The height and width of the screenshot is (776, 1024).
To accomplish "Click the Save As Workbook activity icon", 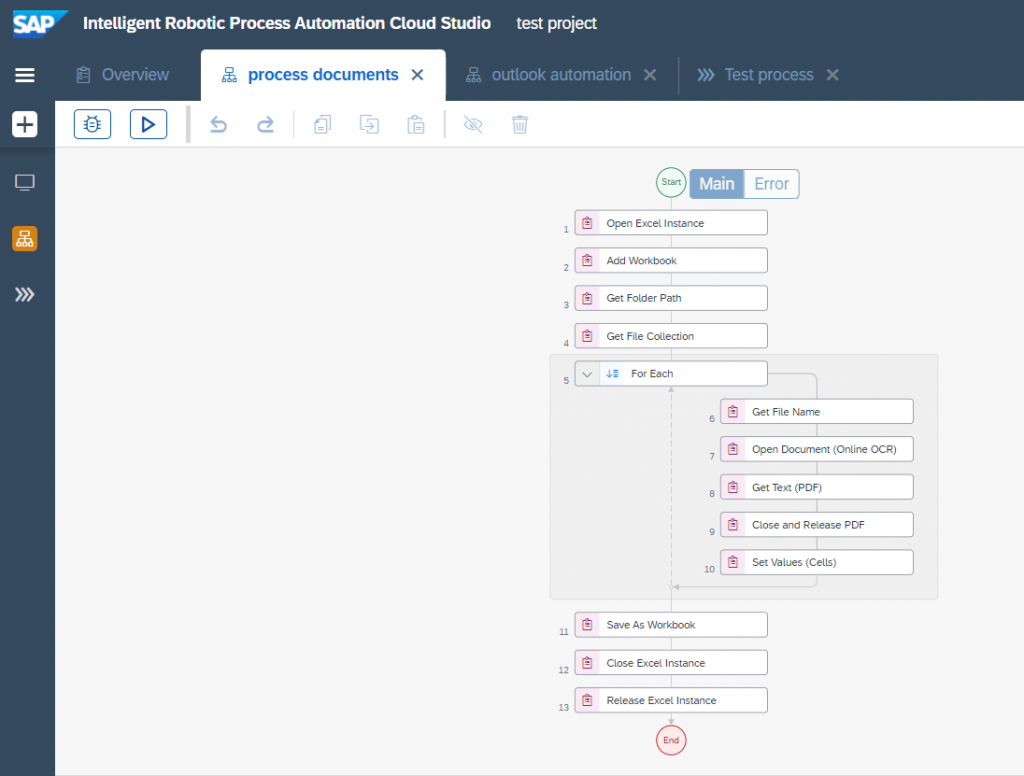I will click(587, 625).
